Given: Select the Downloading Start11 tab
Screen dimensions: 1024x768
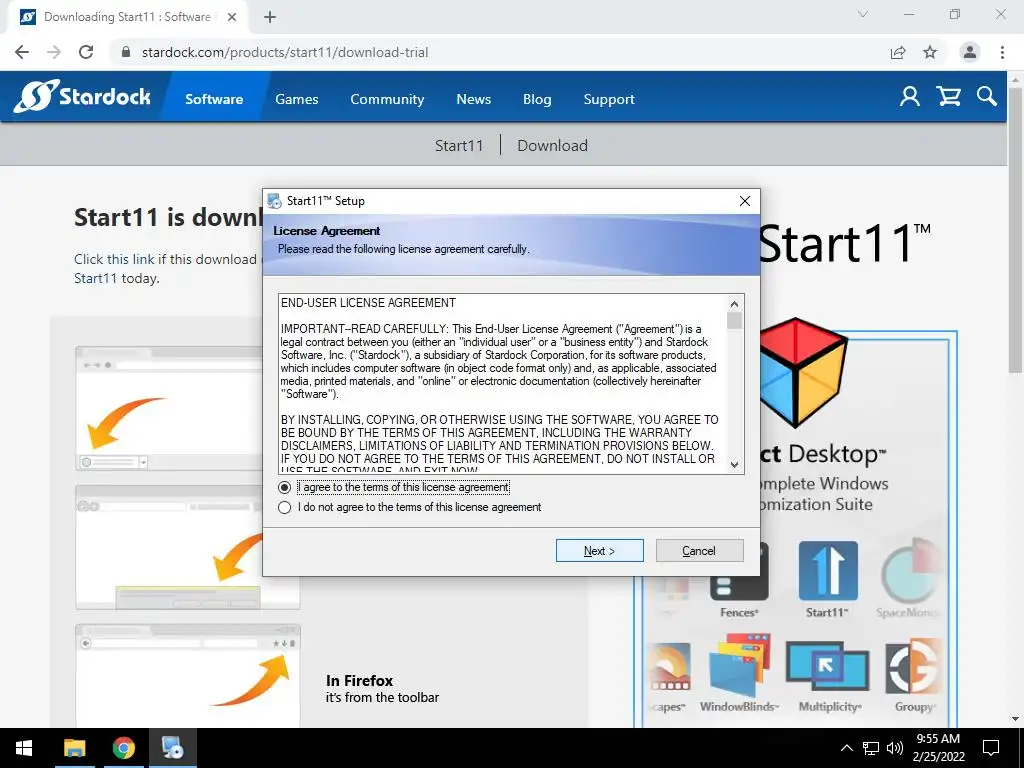Looking at the screenshot, I should click(127, 17).
